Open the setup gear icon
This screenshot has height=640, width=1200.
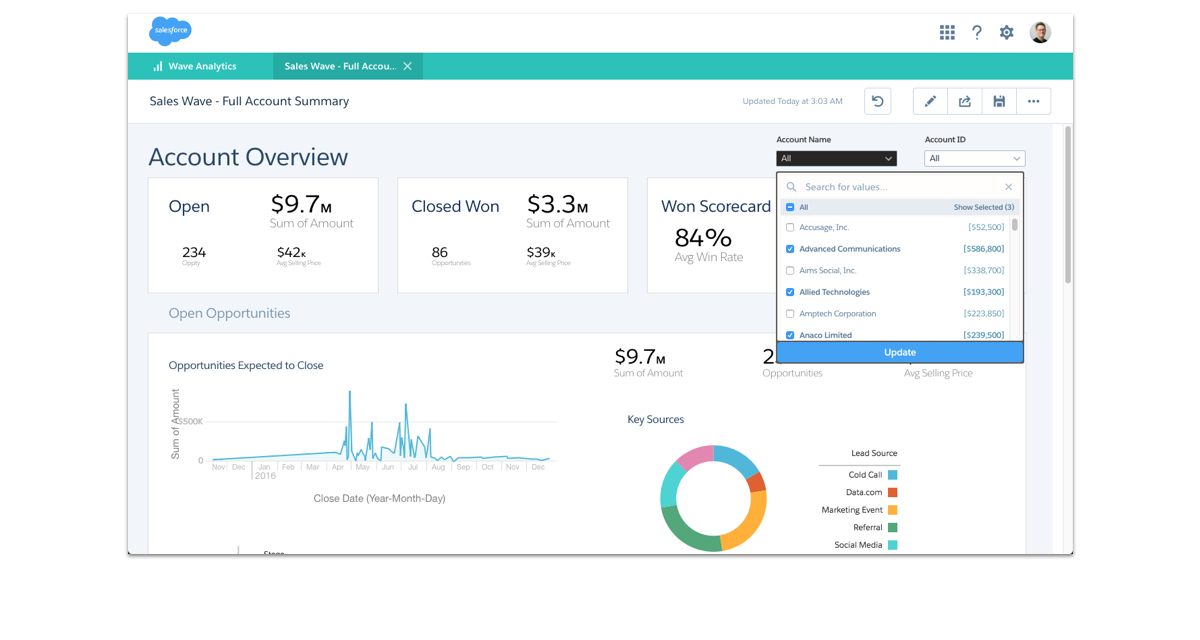1007,33
